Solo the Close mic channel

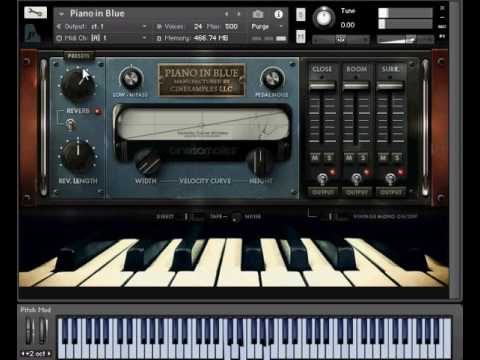(x=329, y=157)
